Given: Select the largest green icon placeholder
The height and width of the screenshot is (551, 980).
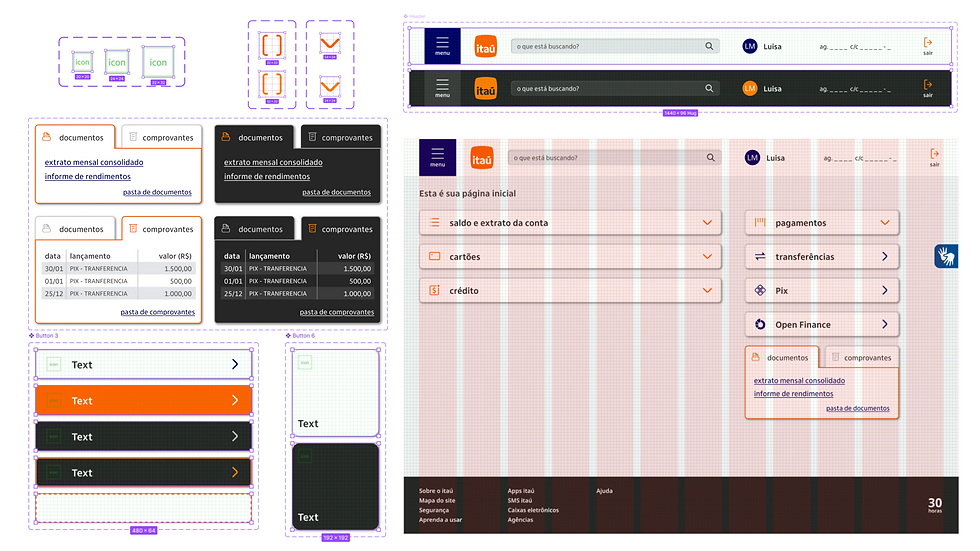Looking at the screenshot, I should [158, 62].
